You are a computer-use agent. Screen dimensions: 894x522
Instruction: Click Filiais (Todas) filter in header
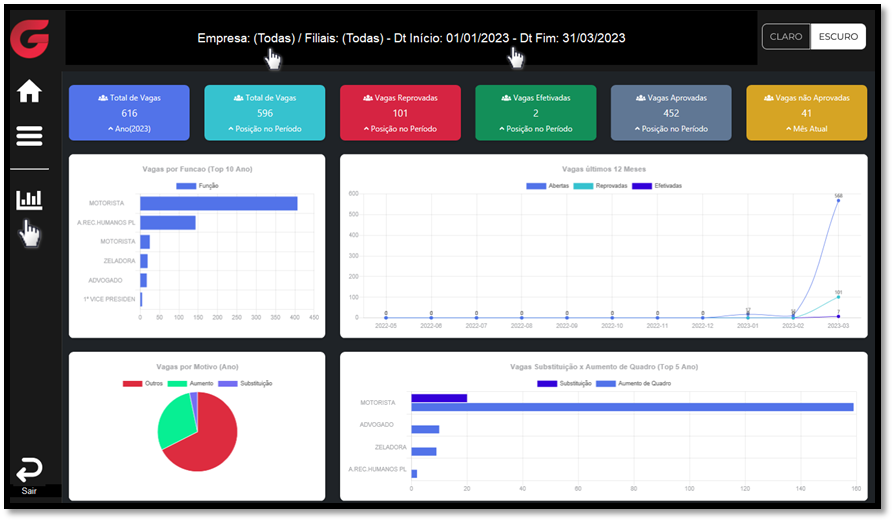tap(344, 38)
